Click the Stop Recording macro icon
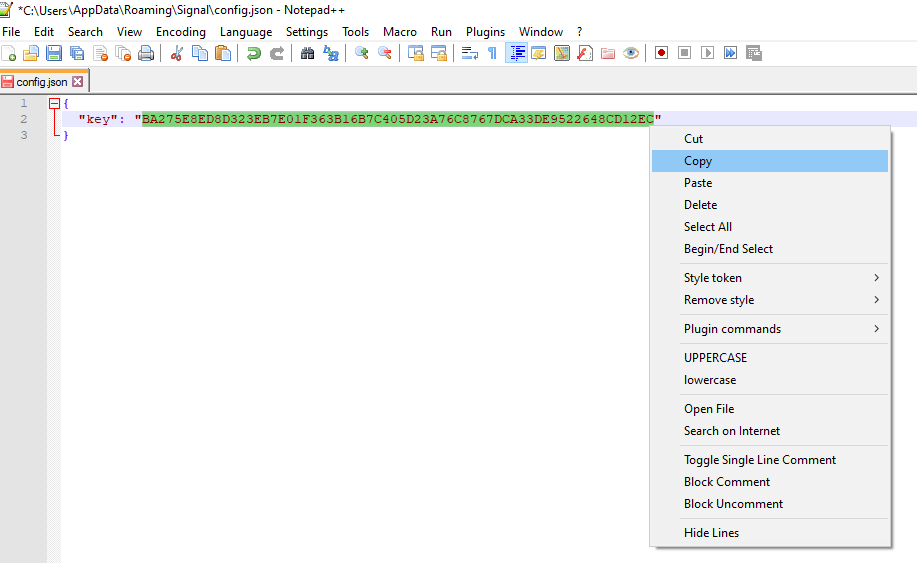 click(684, 53)
